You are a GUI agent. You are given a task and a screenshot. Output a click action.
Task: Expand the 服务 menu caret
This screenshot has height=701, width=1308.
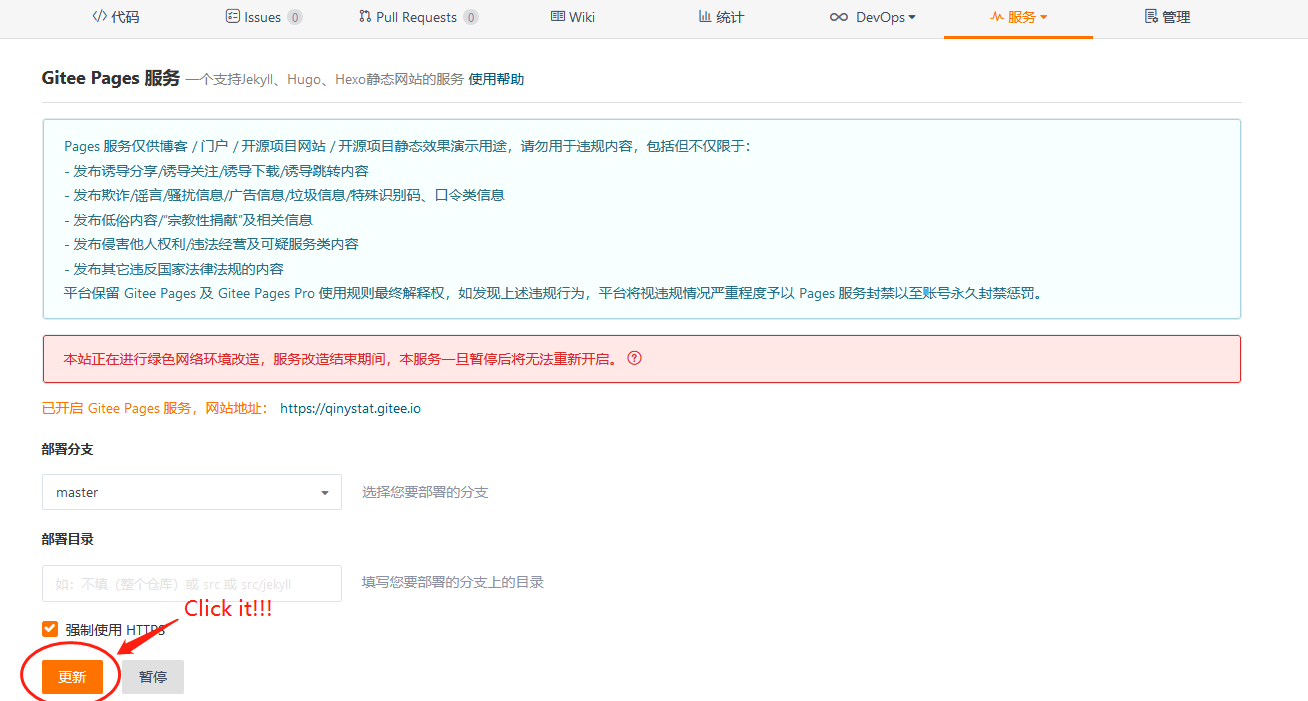pos(1044,17)
